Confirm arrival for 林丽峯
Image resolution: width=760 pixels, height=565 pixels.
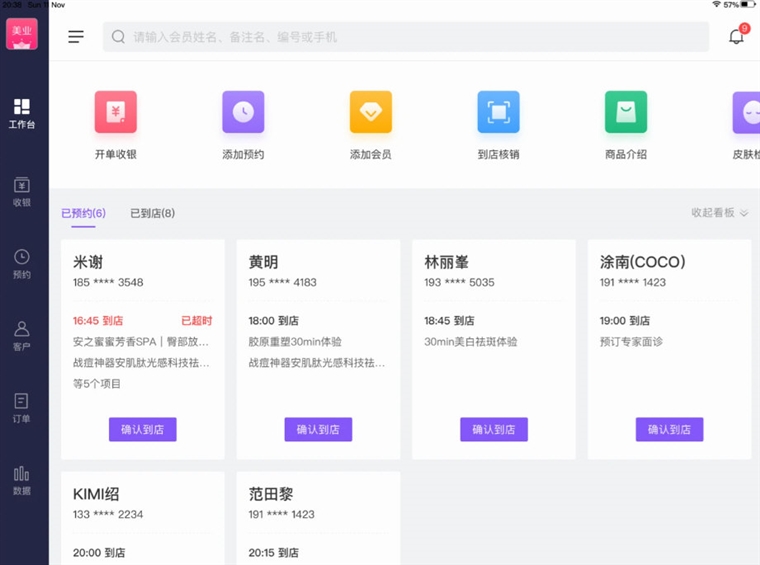coord(494,429)
